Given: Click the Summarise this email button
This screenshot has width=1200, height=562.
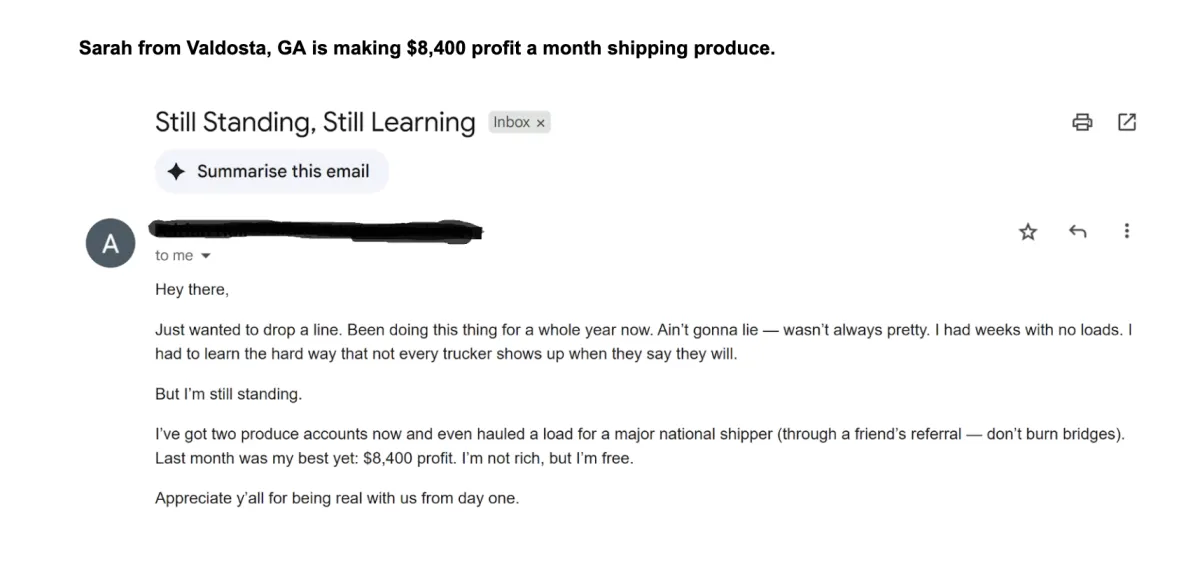Looking at the screenshot, I should click(272, 171).
